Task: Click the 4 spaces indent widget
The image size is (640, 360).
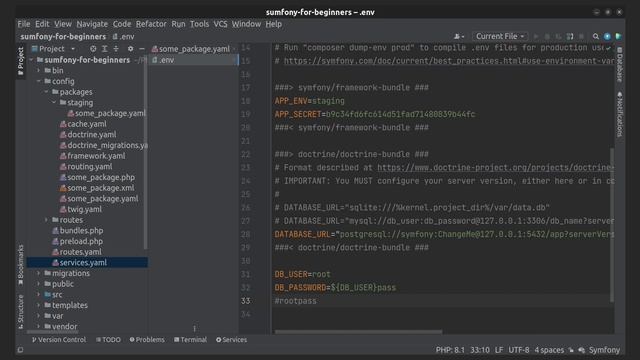Action: click(549, 350)
